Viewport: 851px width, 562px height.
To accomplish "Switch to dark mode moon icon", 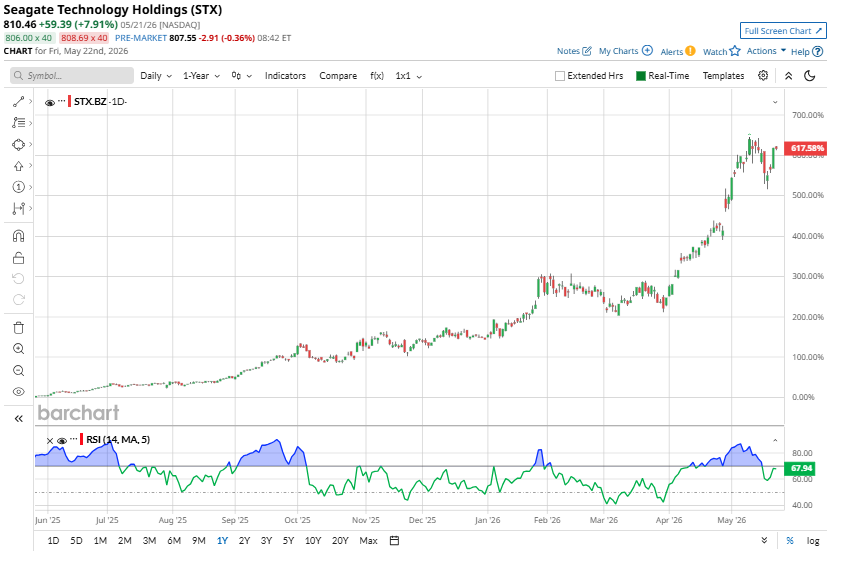I will click(x=810, y=76).
